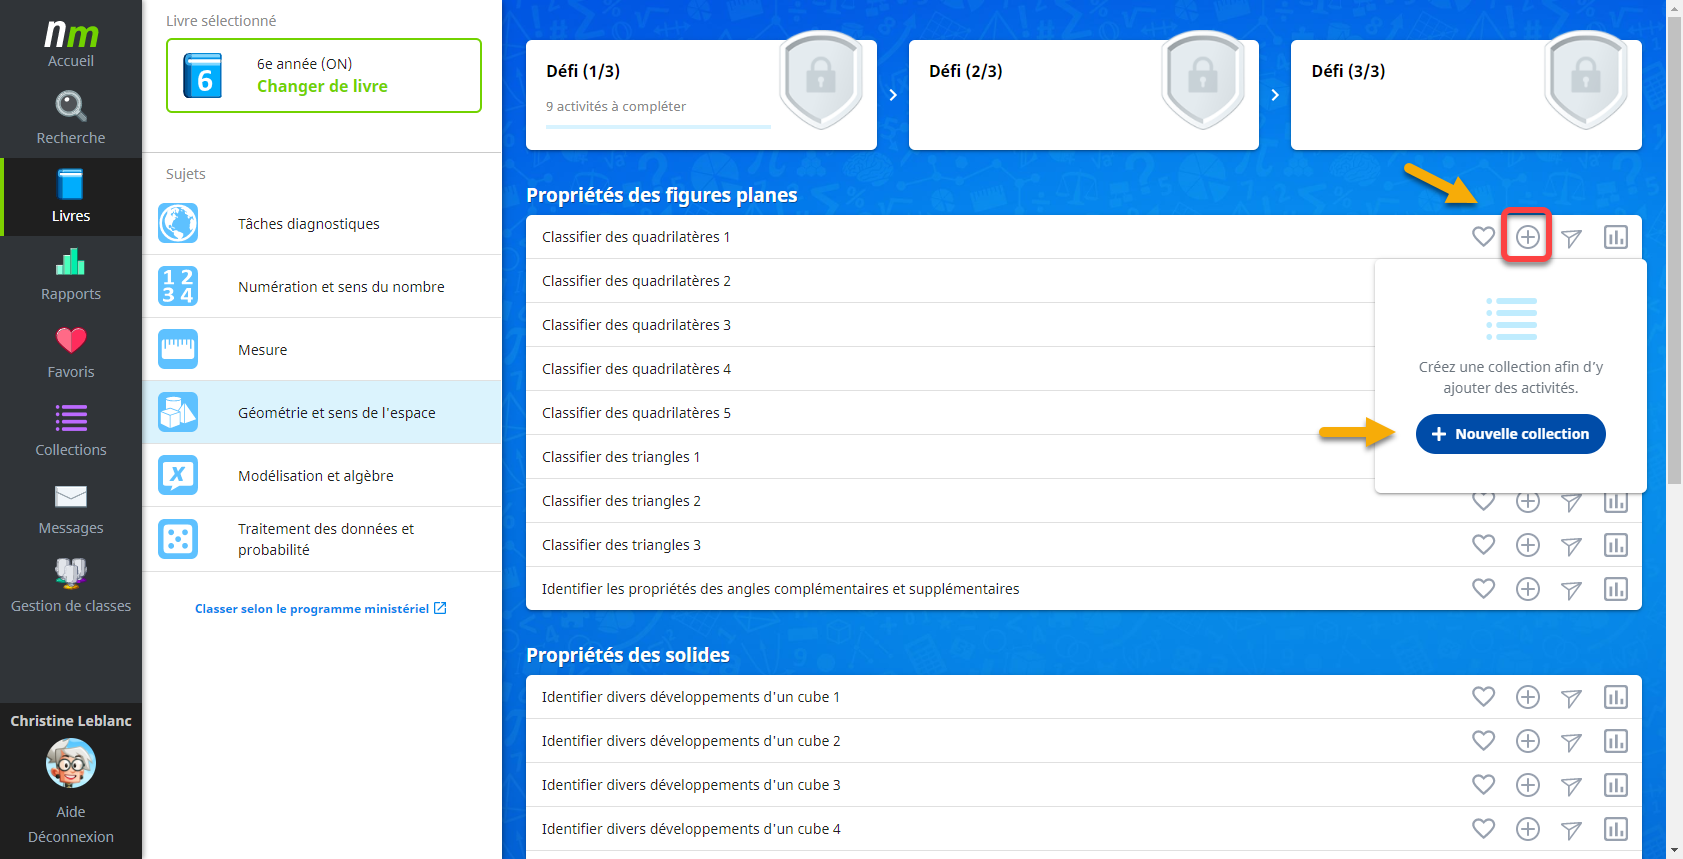Viewport: 1683px width, 859px height.
Task: Open the Défi (3/3) challenge card
Action: (x=1466, y=95)
